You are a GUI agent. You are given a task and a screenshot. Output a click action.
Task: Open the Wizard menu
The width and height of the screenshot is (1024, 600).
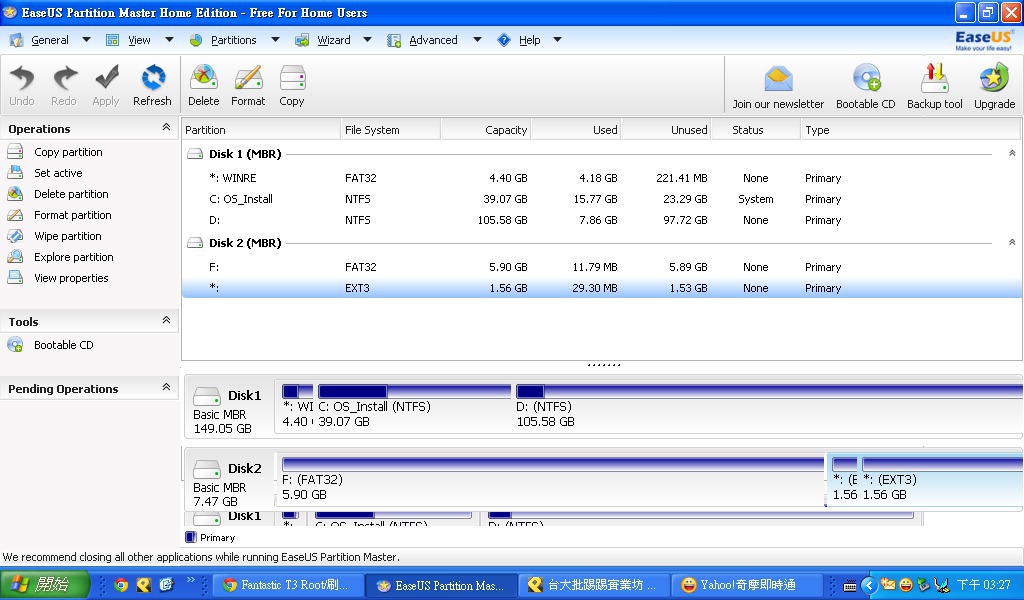(x=334, y=40)
